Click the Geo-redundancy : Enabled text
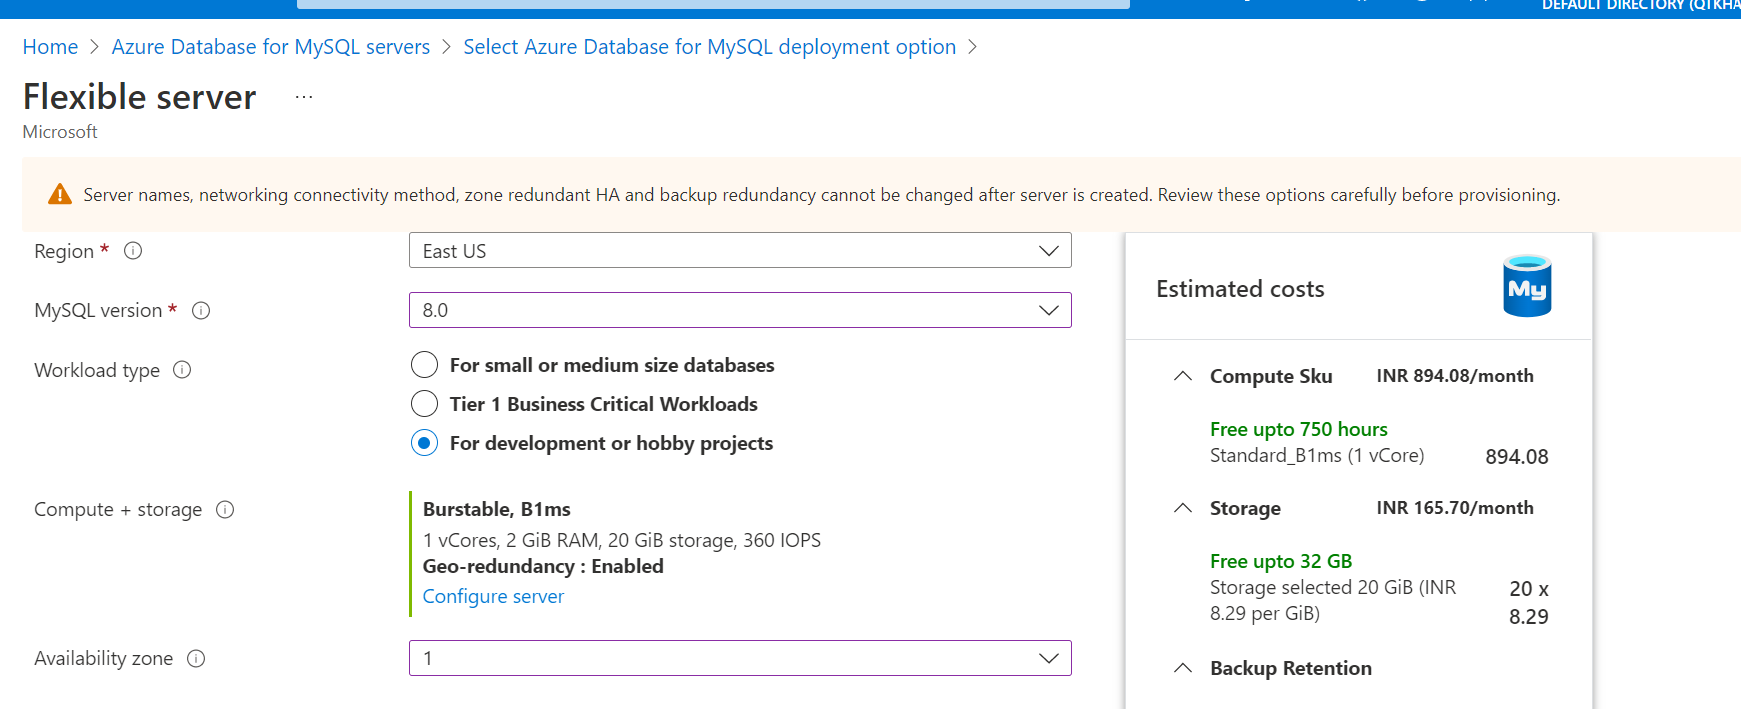Viewport: 1741px width, 709px height. [543, 566]
